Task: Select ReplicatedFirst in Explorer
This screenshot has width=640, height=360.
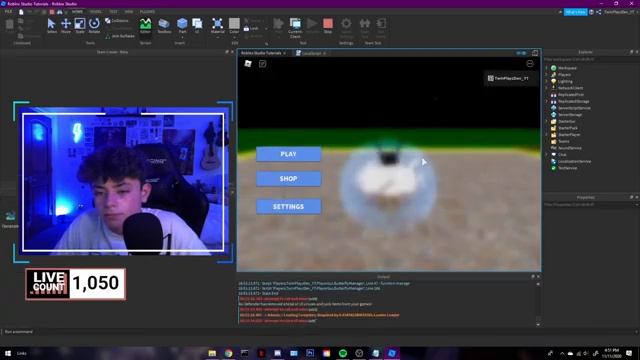Action: (571, 95)
